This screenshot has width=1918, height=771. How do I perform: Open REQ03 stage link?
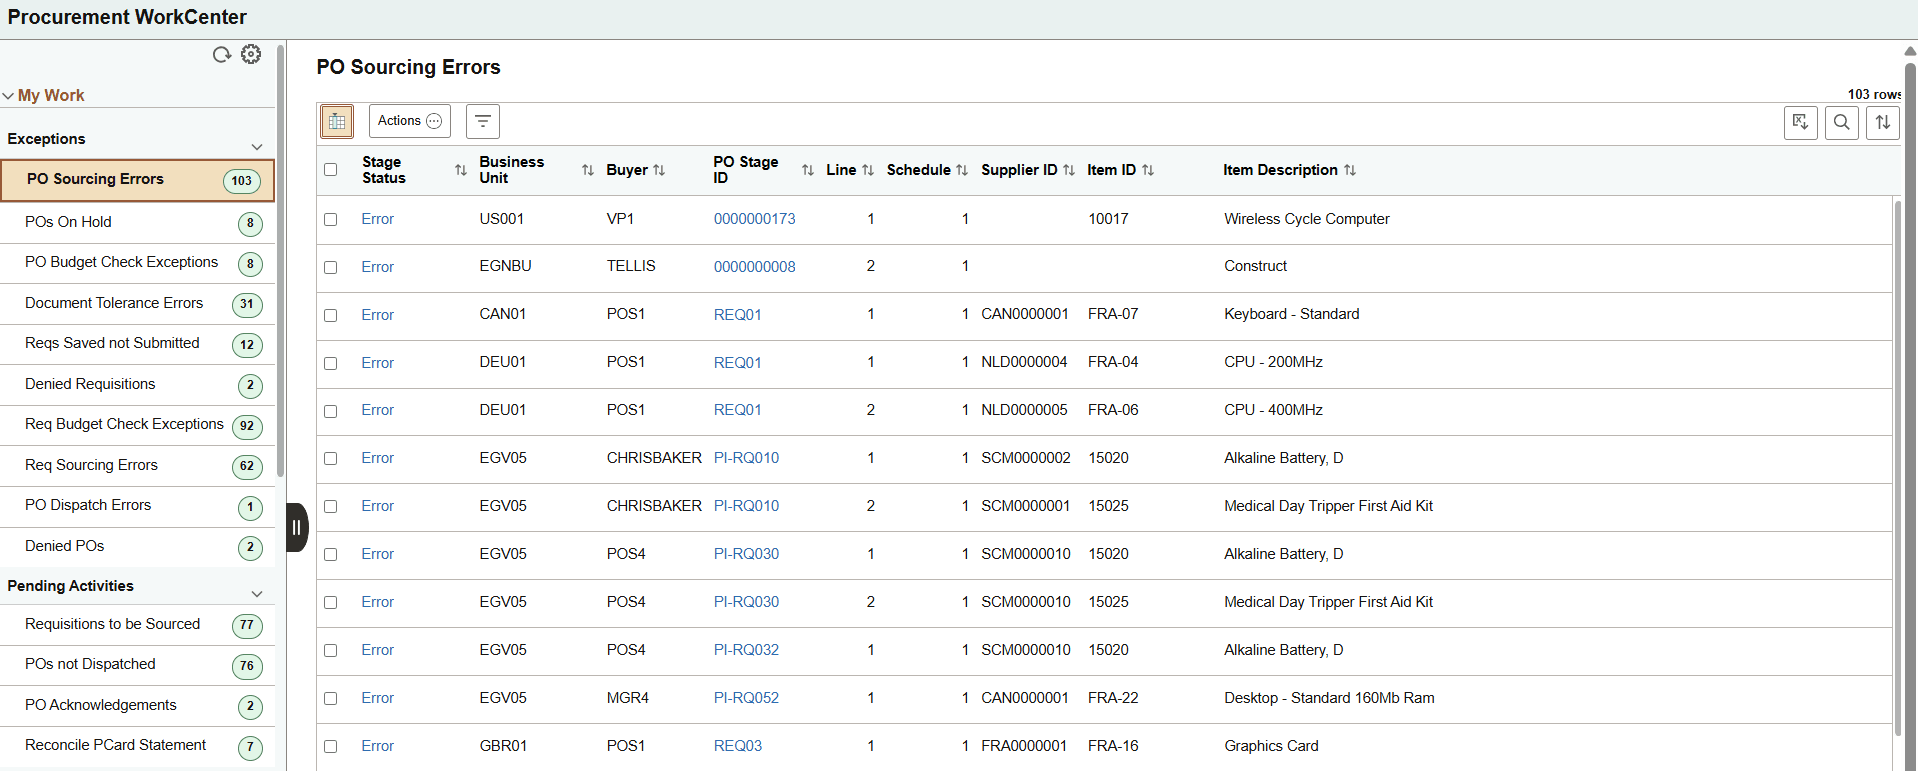pyautogui.click(x=737, y=746)
